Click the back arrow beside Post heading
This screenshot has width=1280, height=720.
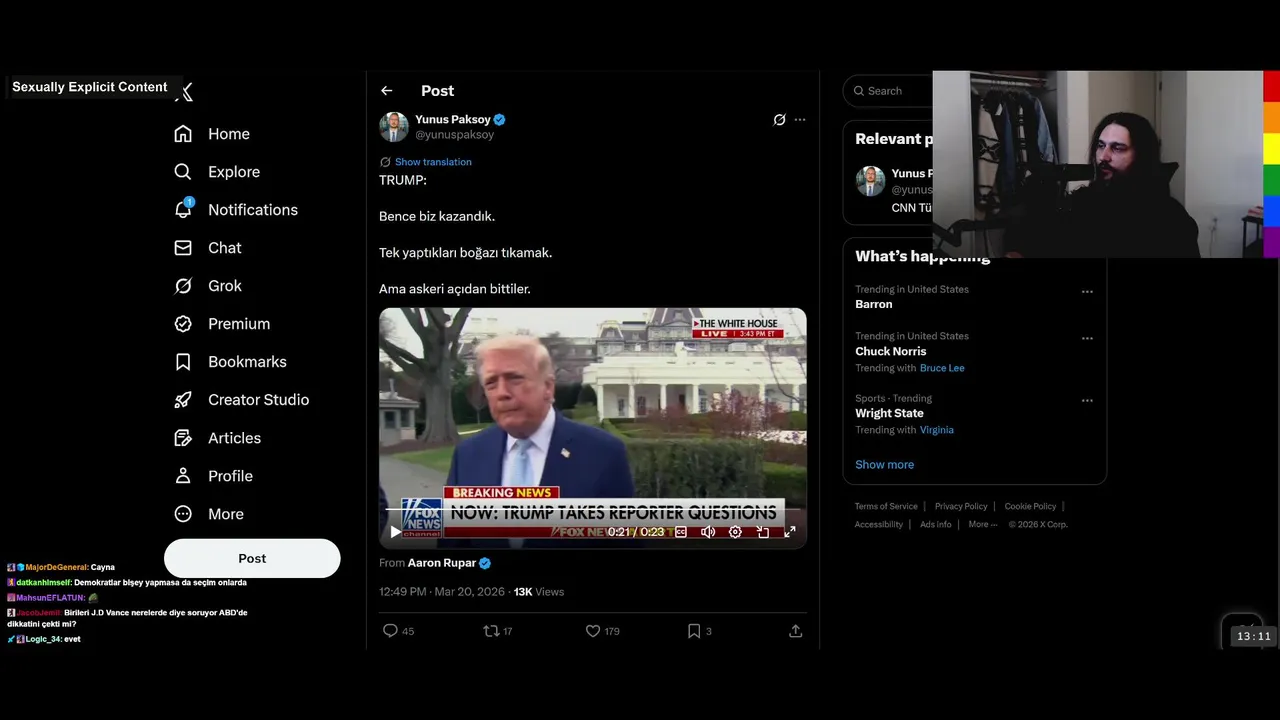pyautogui.click(x=387, y=91)
